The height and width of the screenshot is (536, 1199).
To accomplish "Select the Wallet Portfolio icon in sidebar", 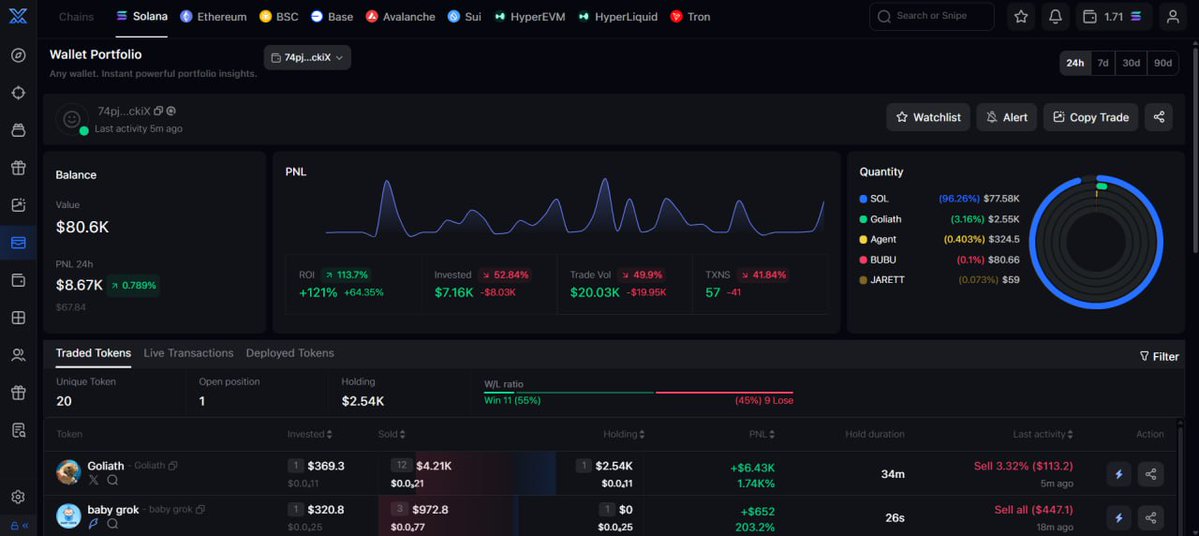I will tap(18, 243).
